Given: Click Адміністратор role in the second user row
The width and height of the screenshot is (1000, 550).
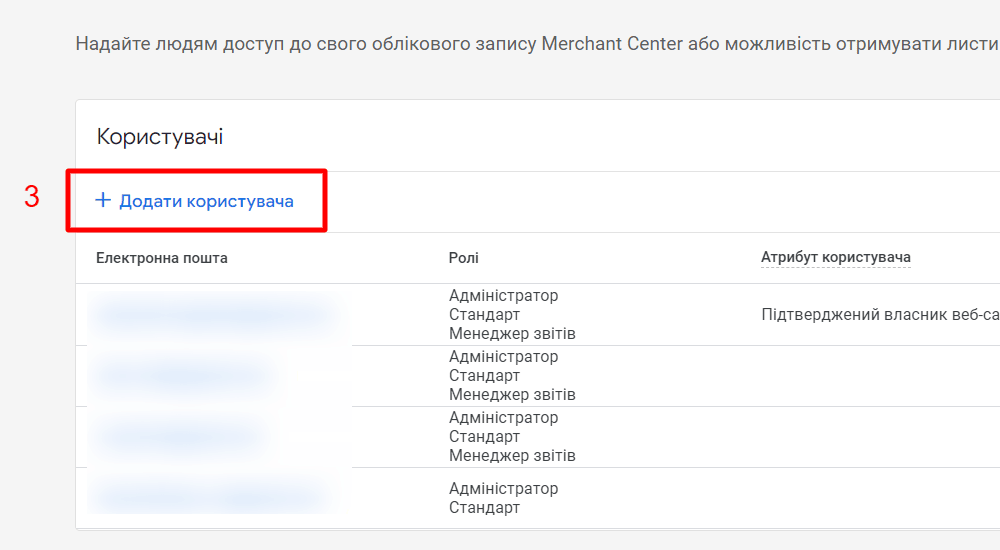Looking at the screenshot, I should (x=503, y=357).
